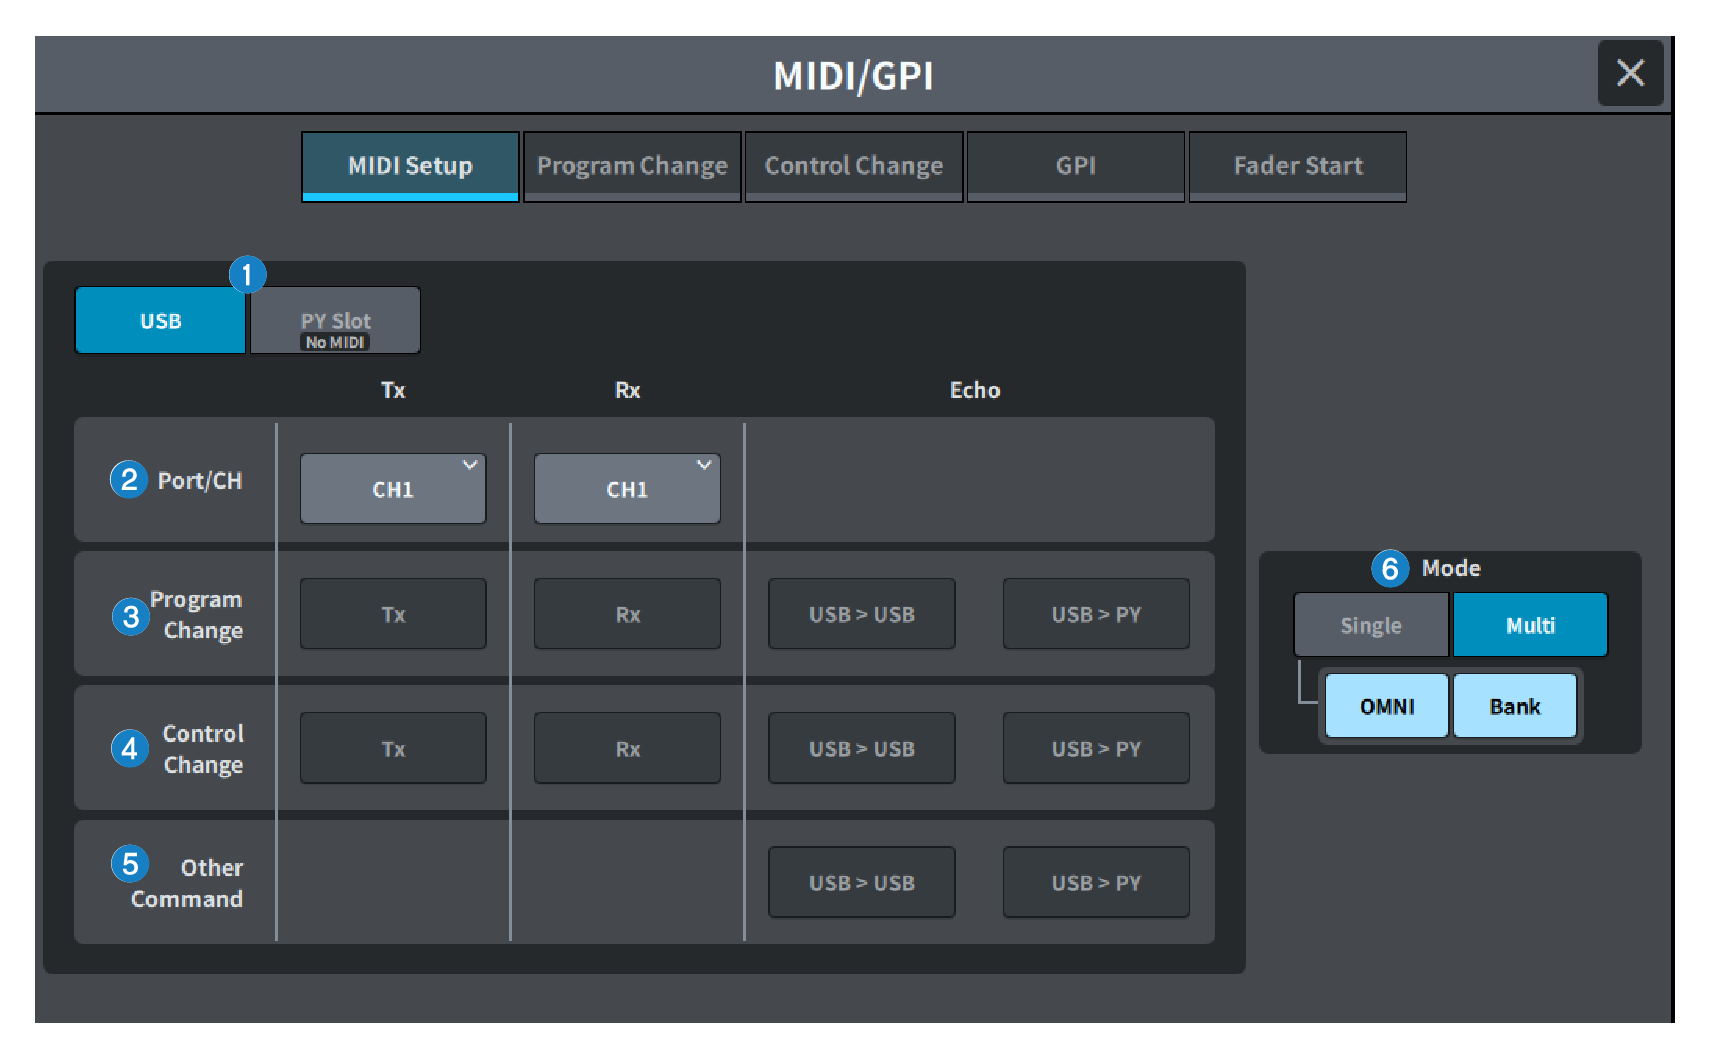Switch to the Control Change tab

853,166
